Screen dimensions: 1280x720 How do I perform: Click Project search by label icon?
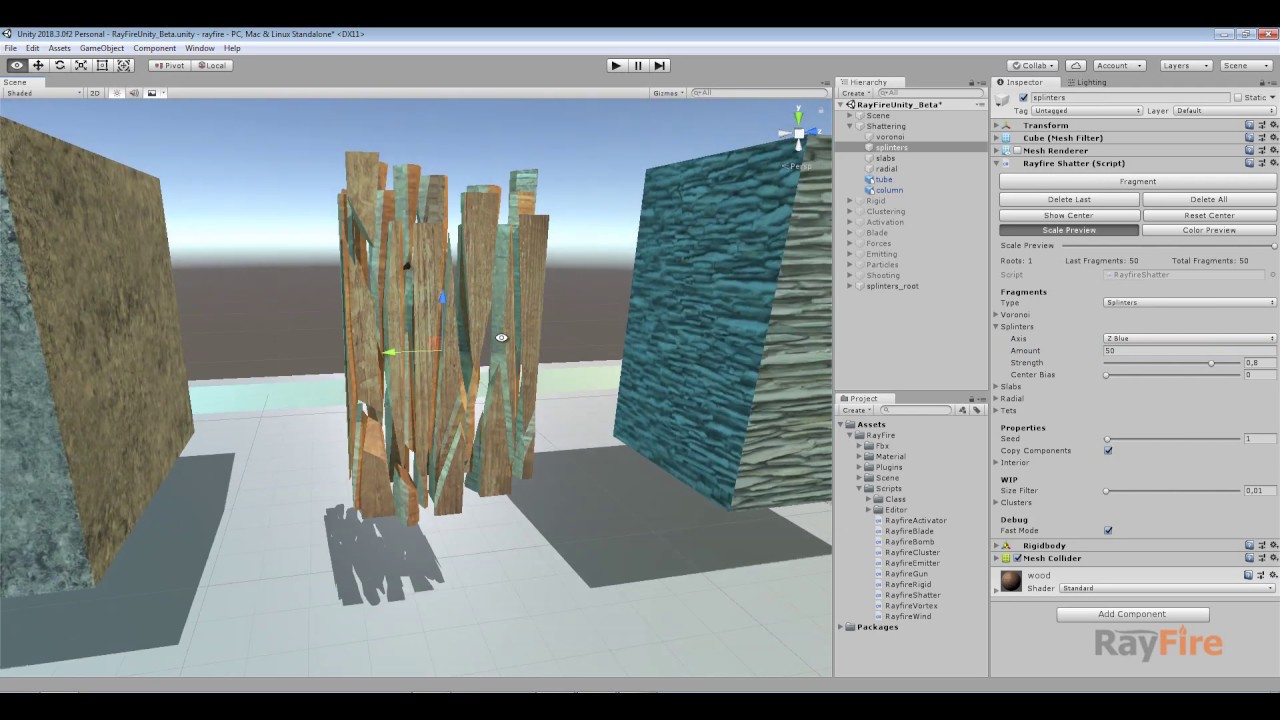point(977,410)
